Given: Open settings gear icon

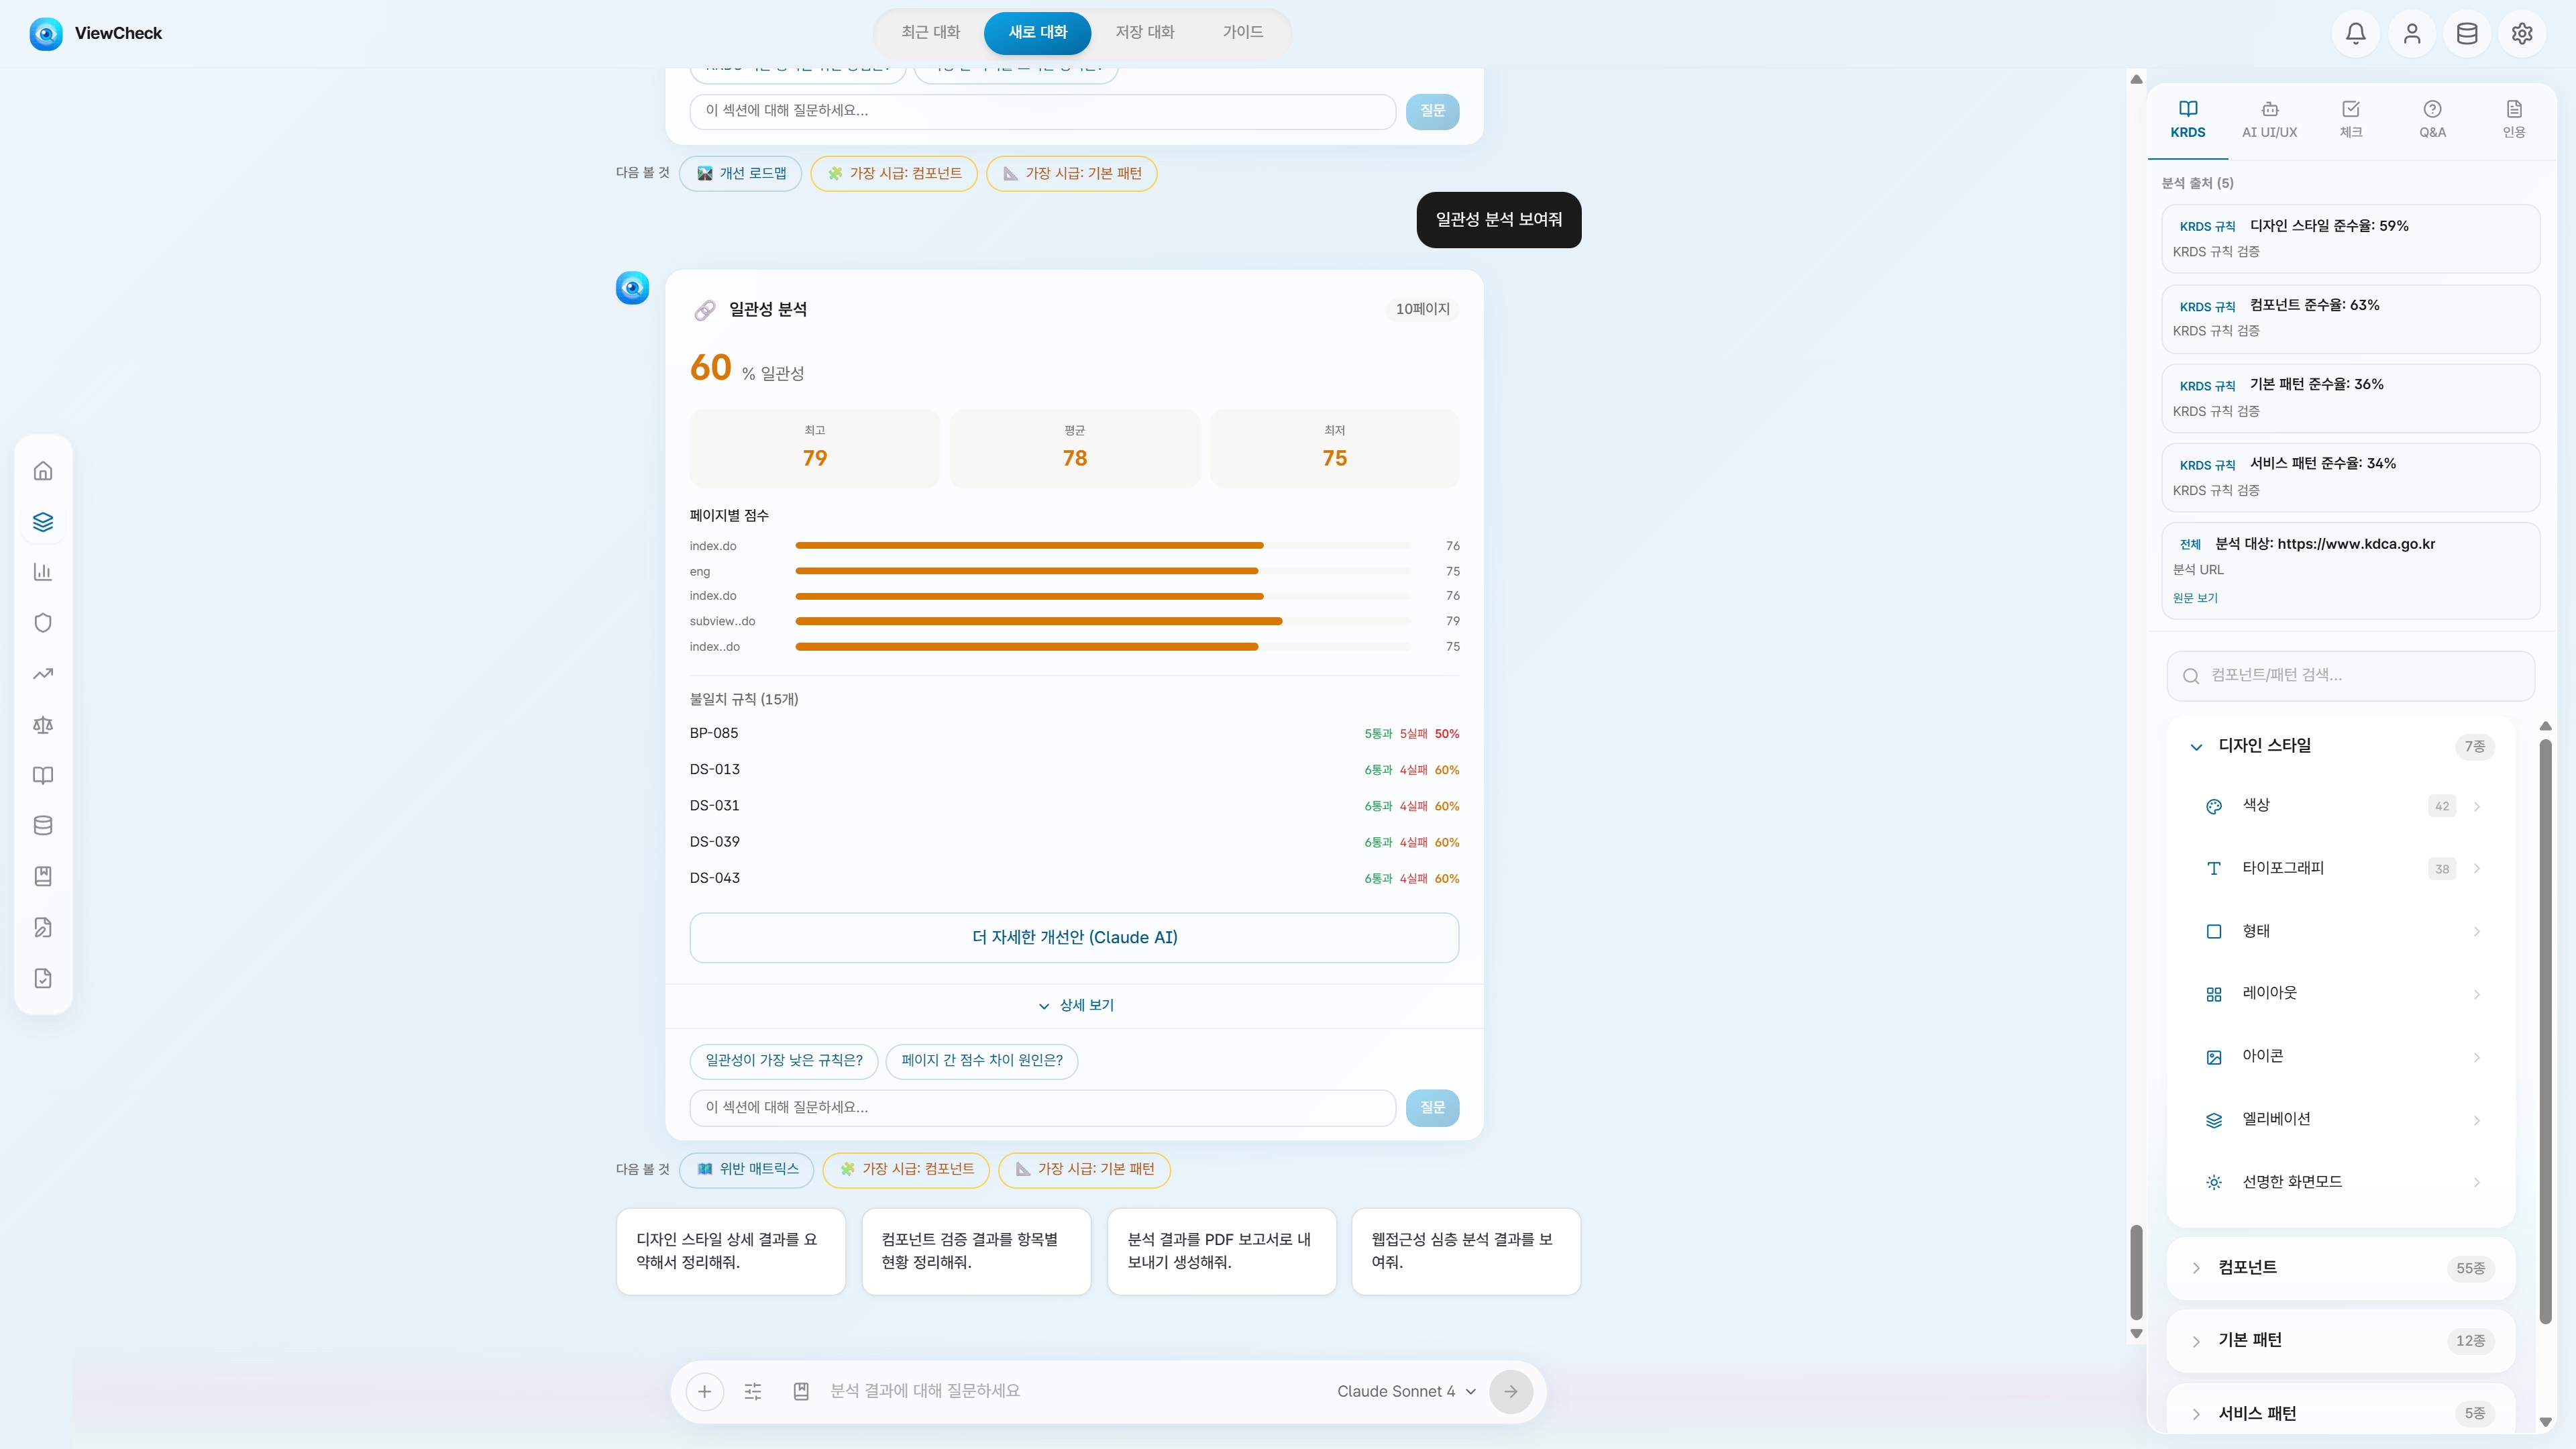Looking at the screenshot, I should click(2522, 33).
